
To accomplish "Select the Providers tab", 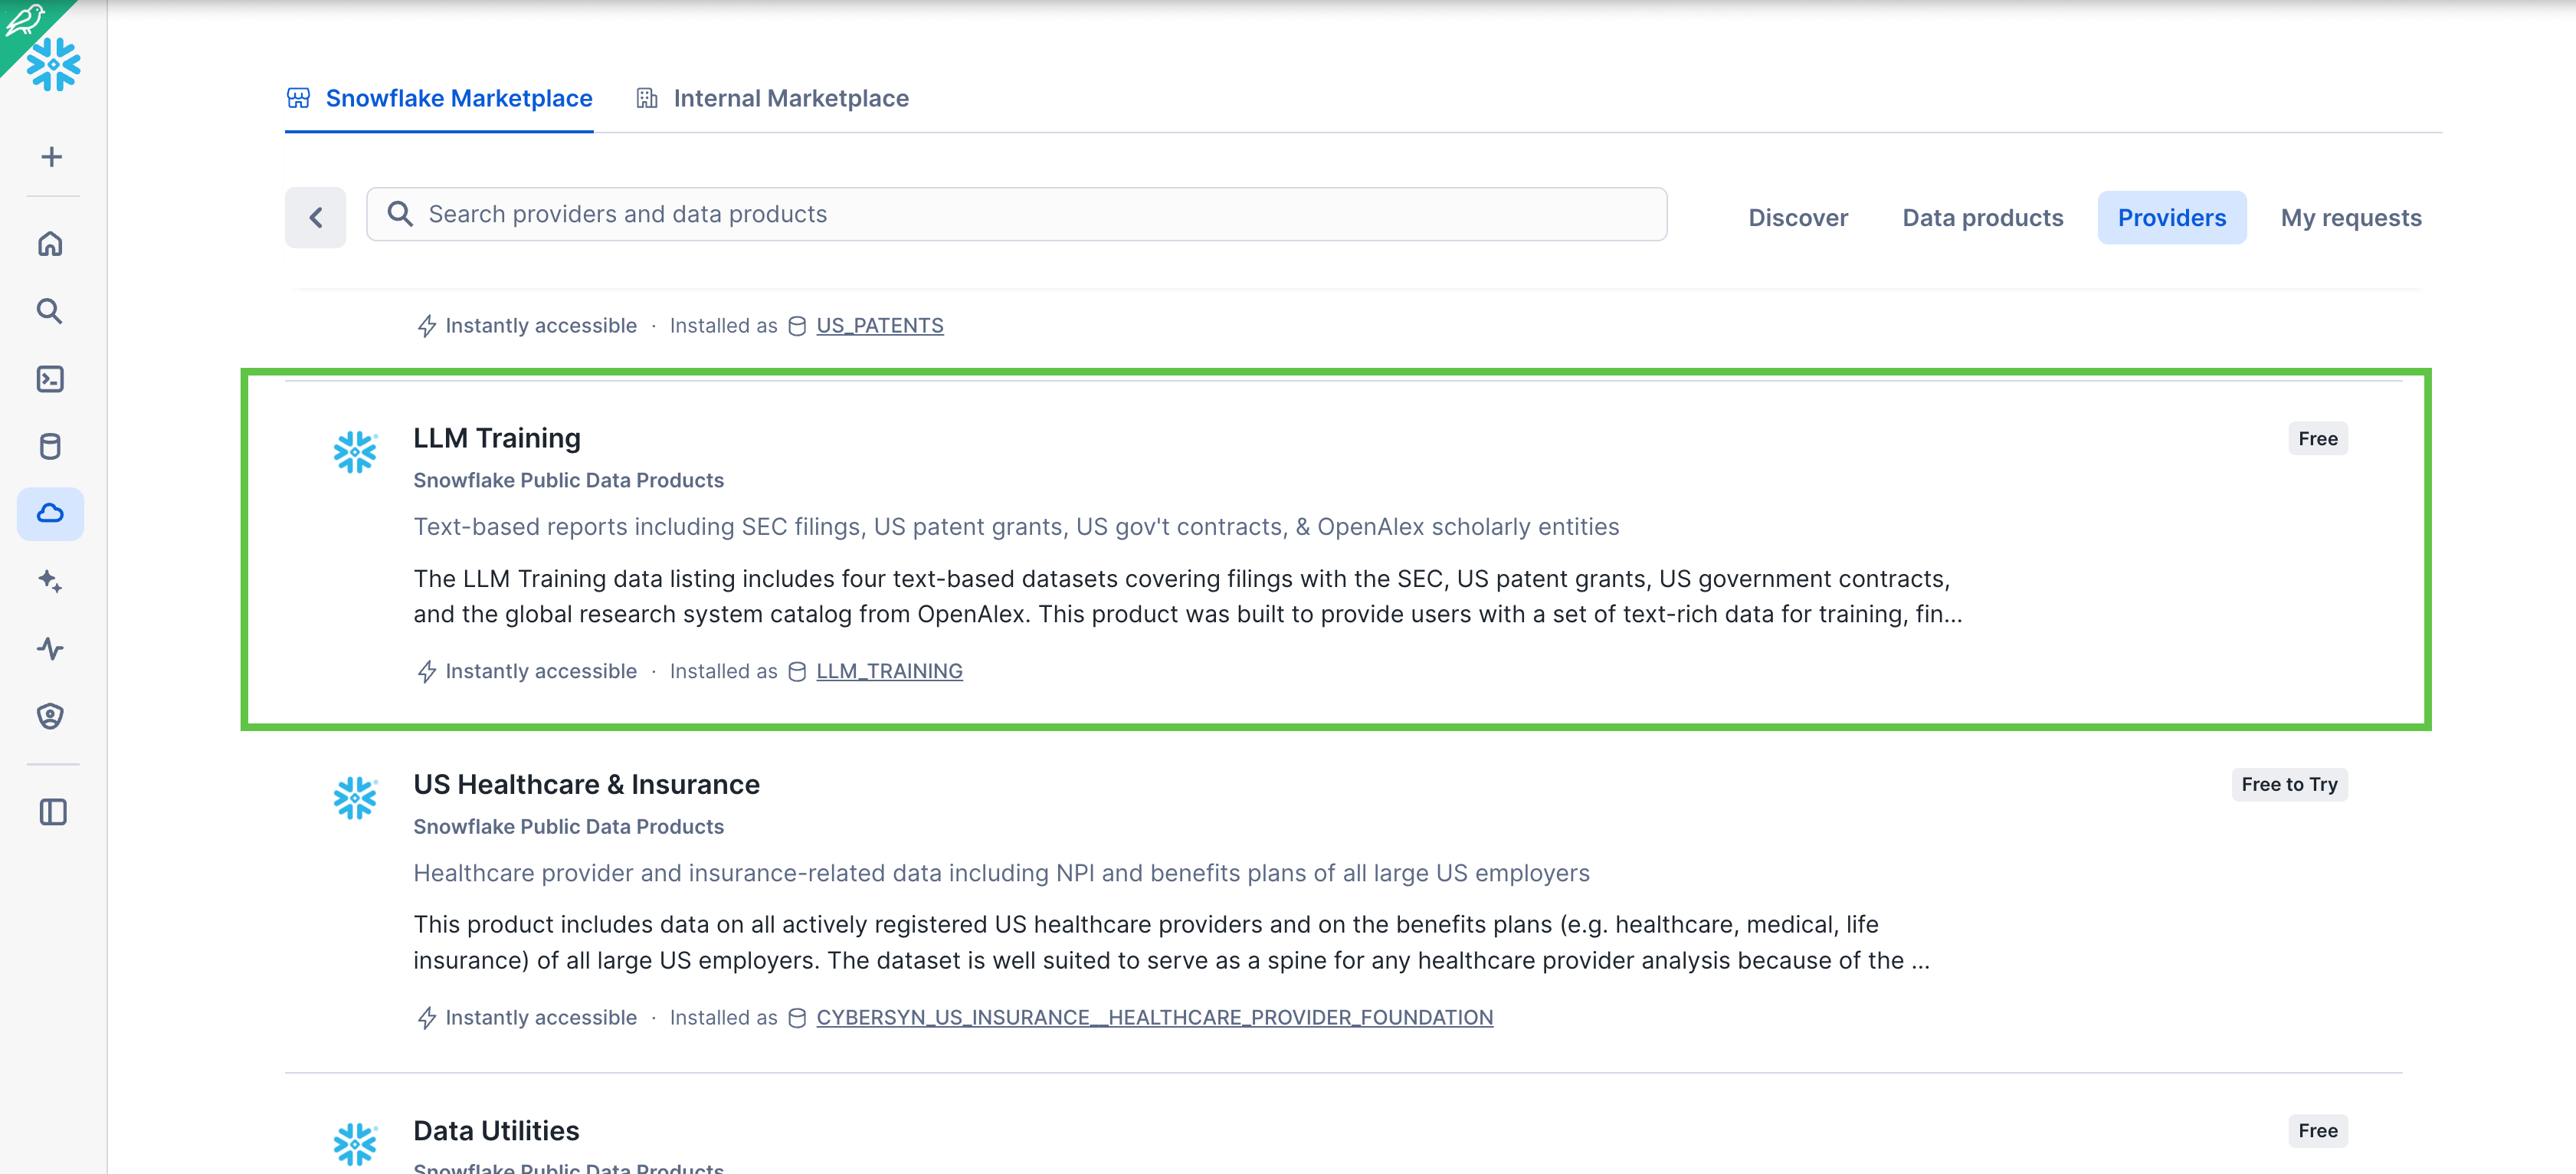I will (2171, 218).
